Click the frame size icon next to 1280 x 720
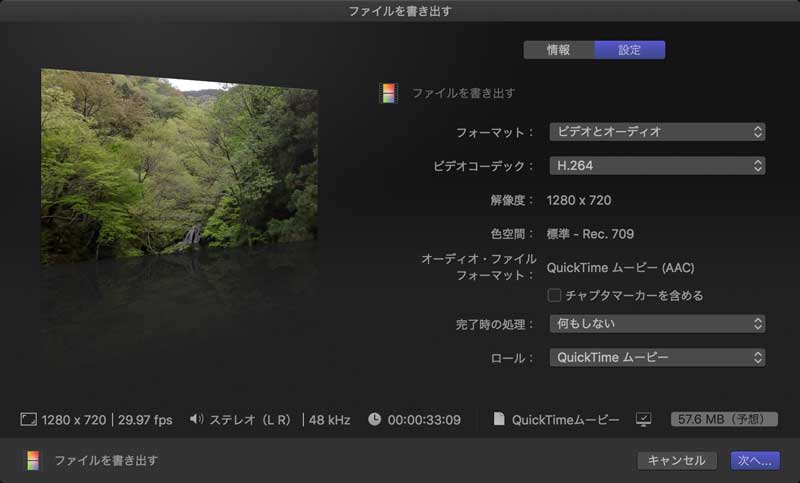The image size is (800, 483). point(28,420)
